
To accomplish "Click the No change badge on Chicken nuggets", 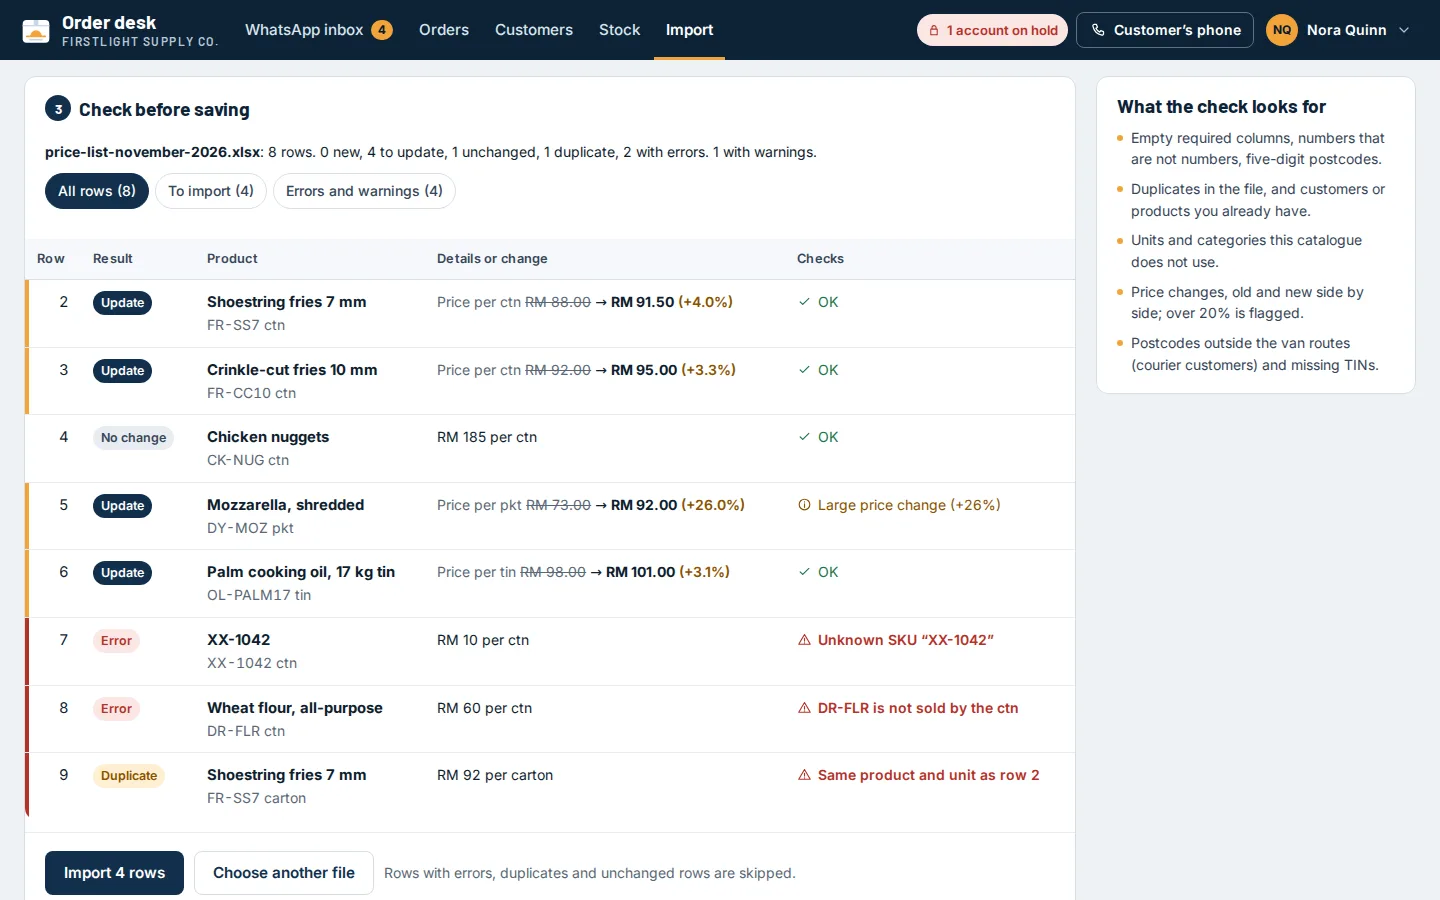I will click(134, 438).
